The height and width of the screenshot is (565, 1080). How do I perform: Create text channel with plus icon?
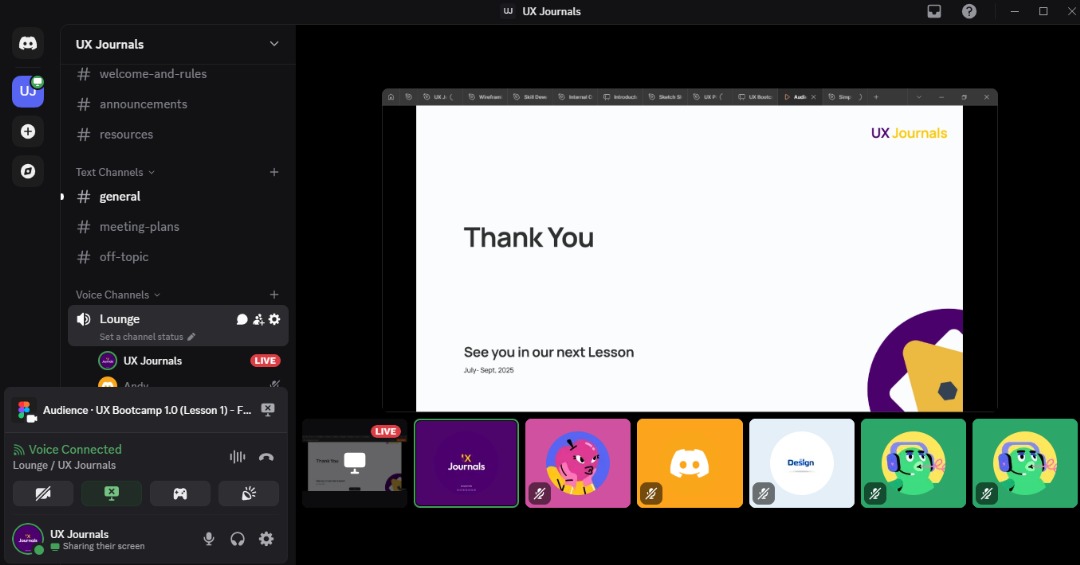tap(274, 172)
